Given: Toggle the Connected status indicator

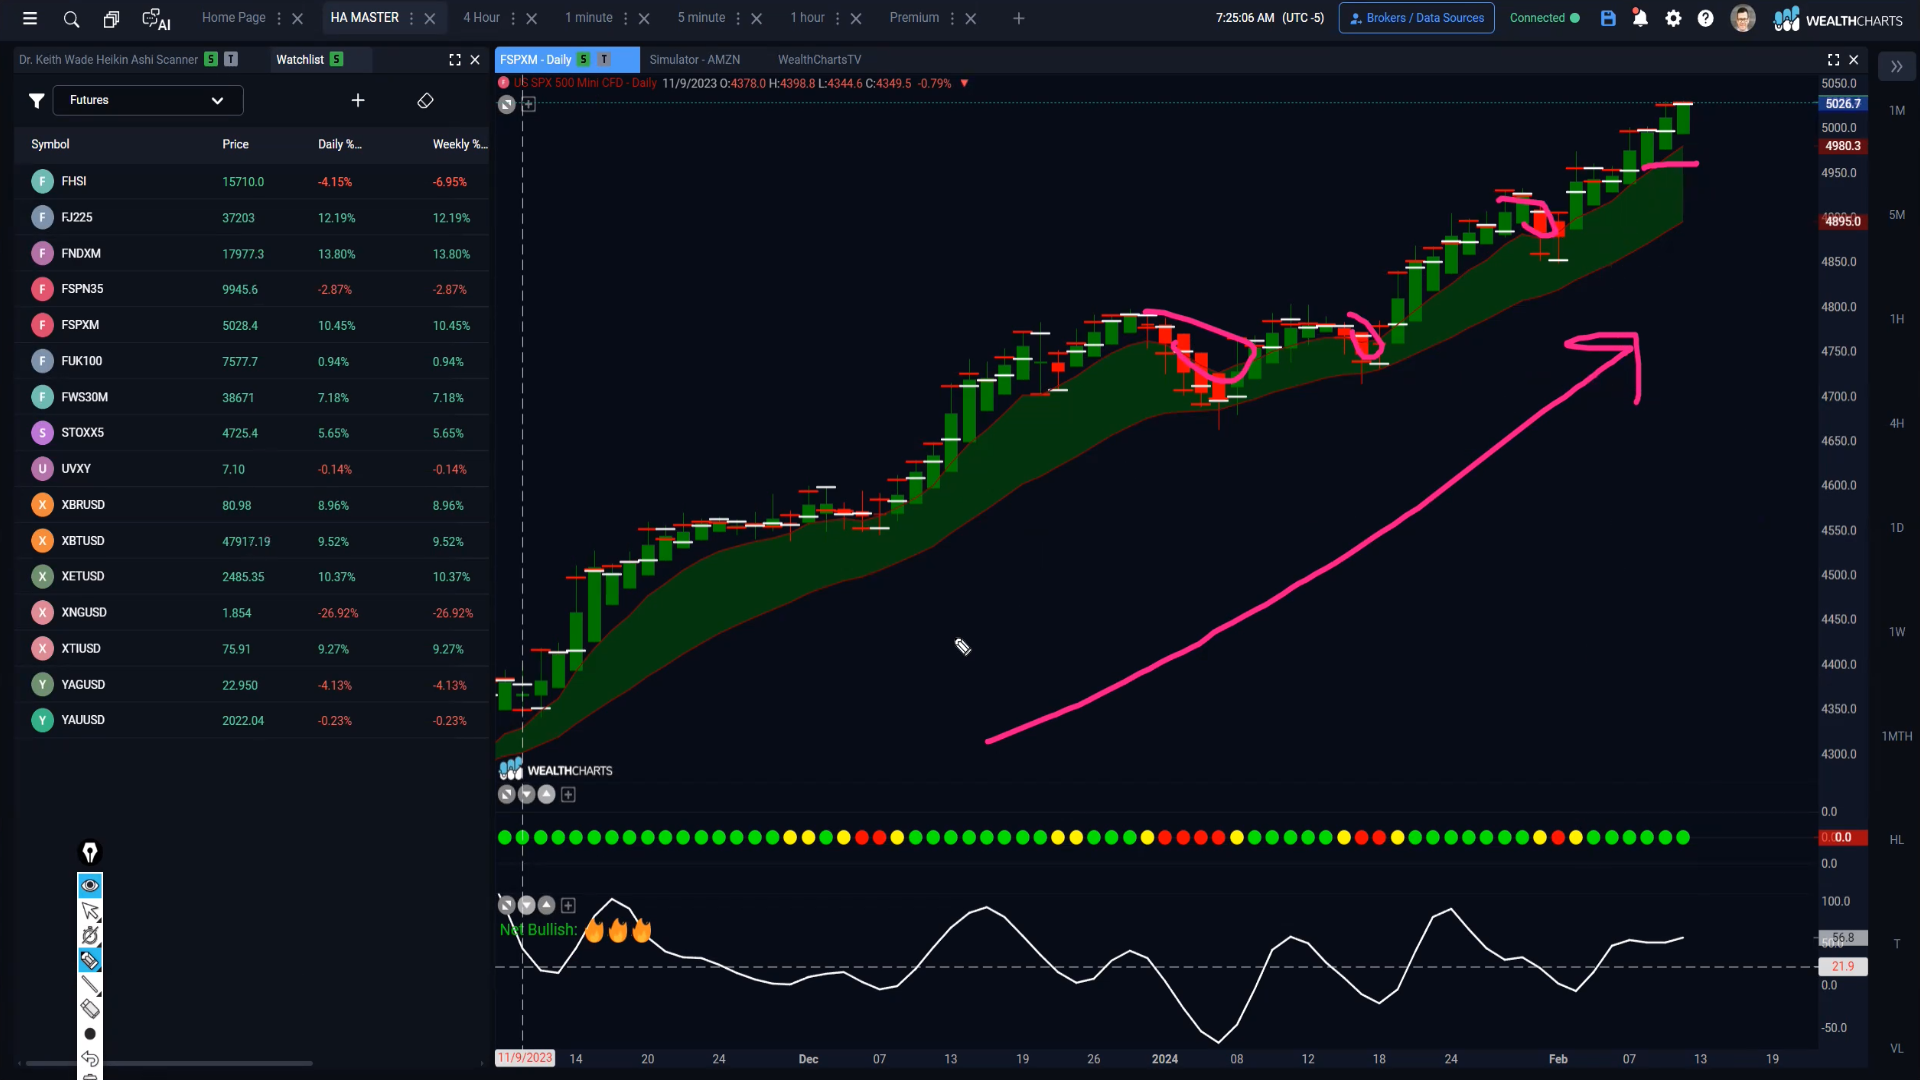Looking at the screenshot, I should tap(1544, 18).
